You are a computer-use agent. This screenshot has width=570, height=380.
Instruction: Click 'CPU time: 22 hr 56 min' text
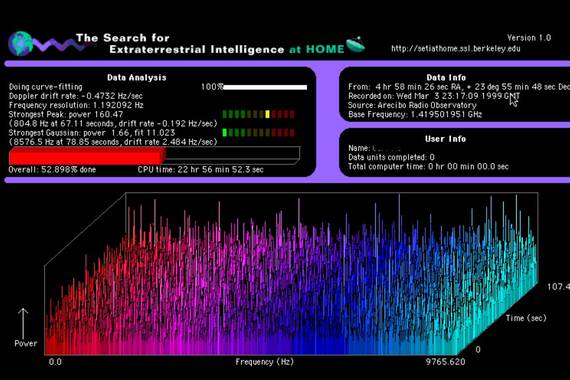click(201, 170)
